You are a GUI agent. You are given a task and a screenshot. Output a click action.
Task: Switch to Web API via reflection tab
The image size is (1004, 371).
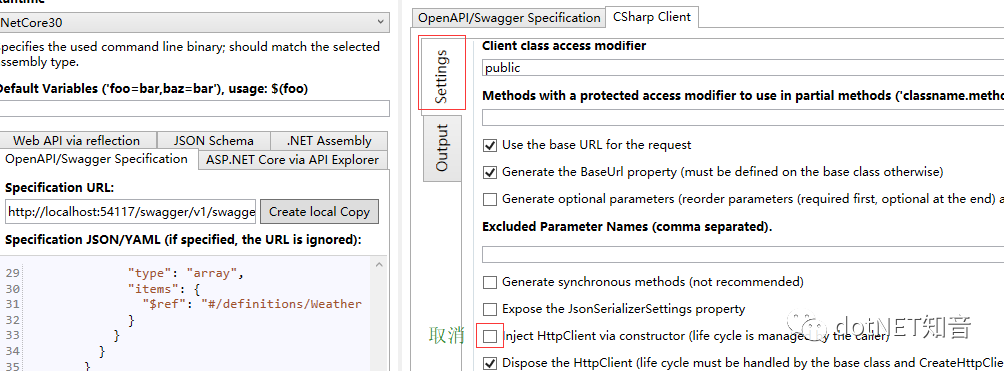point(77,140)
